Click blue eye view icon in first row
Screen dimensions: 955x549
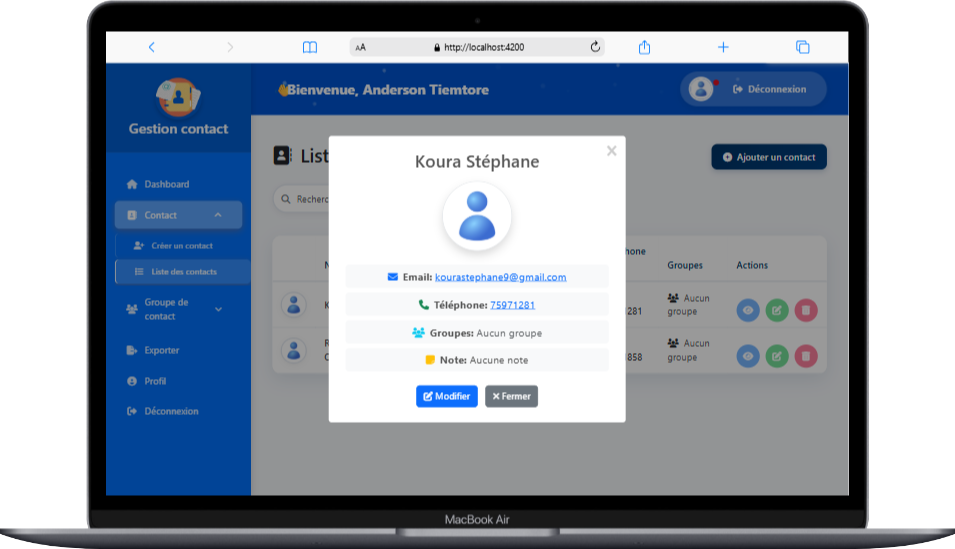click(x=748, y=310)
